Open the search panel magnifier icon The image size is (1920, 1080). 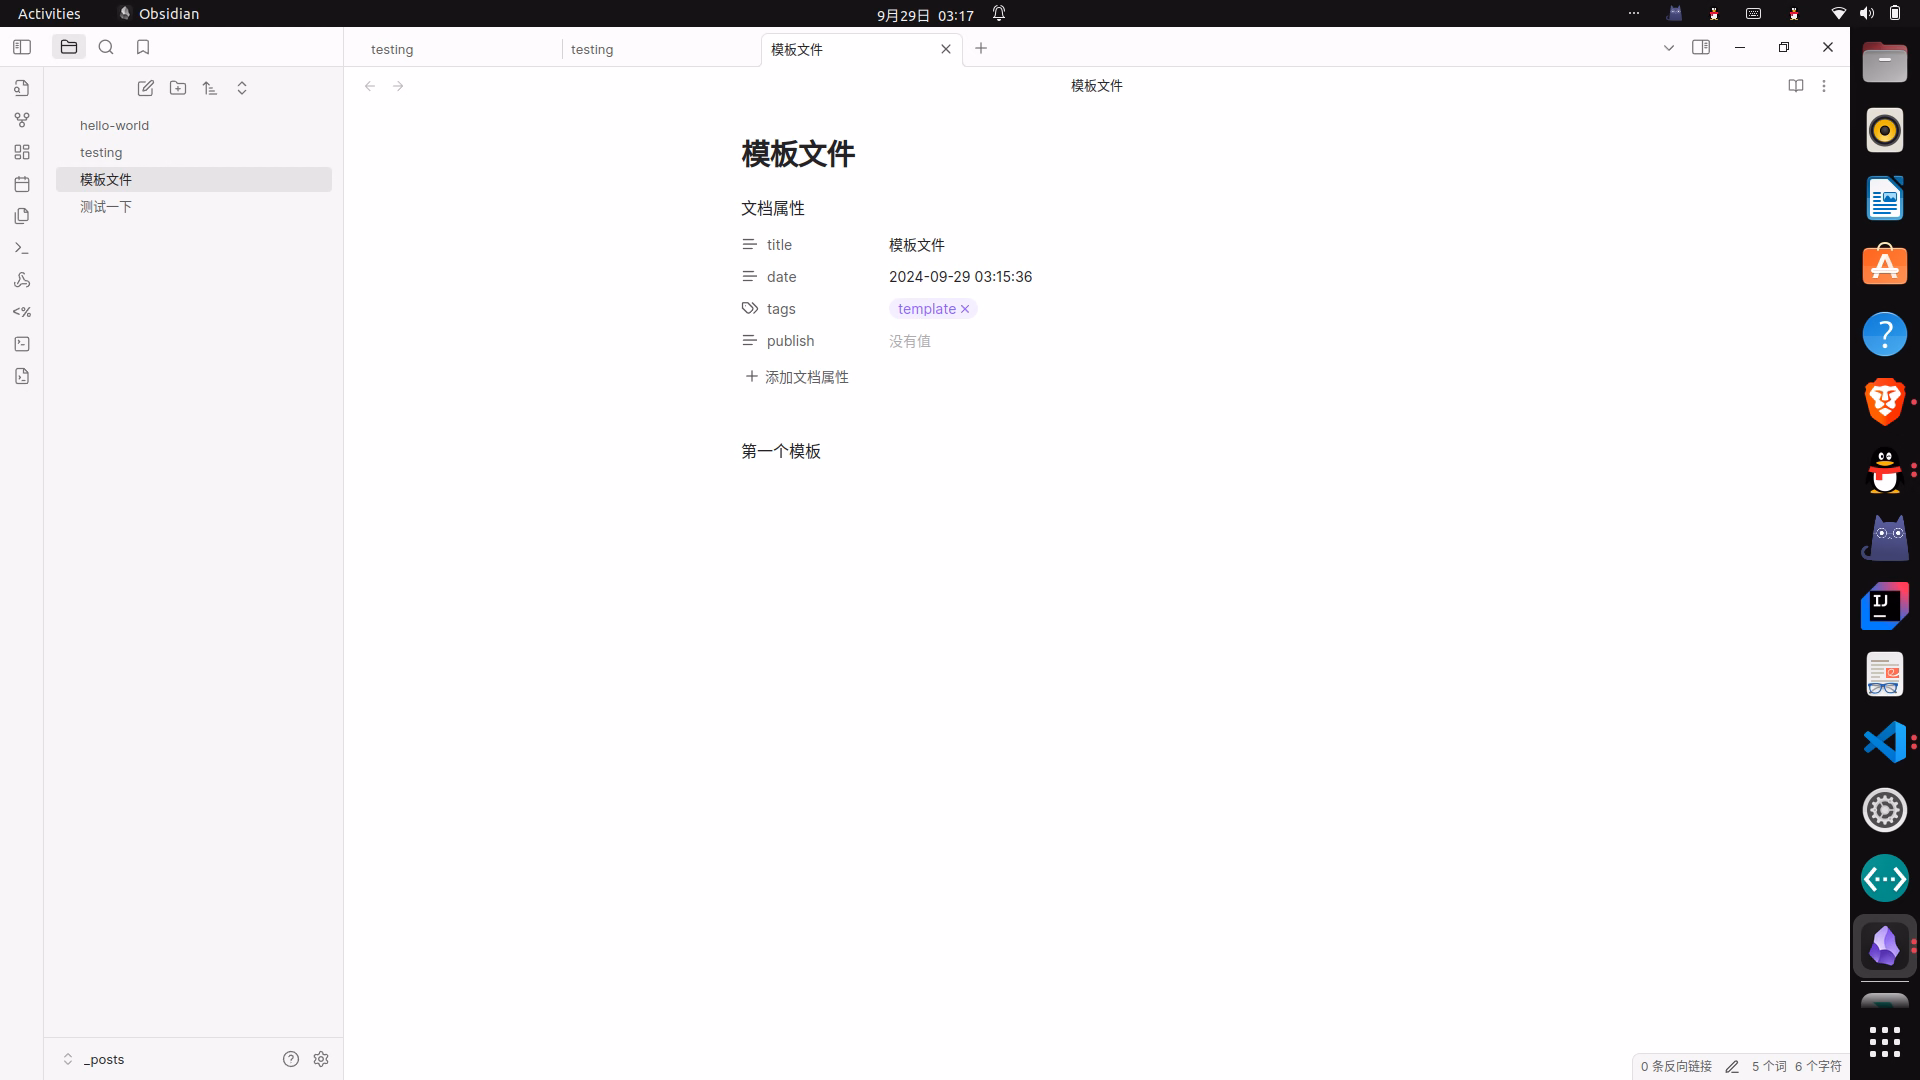coord(106,47)
